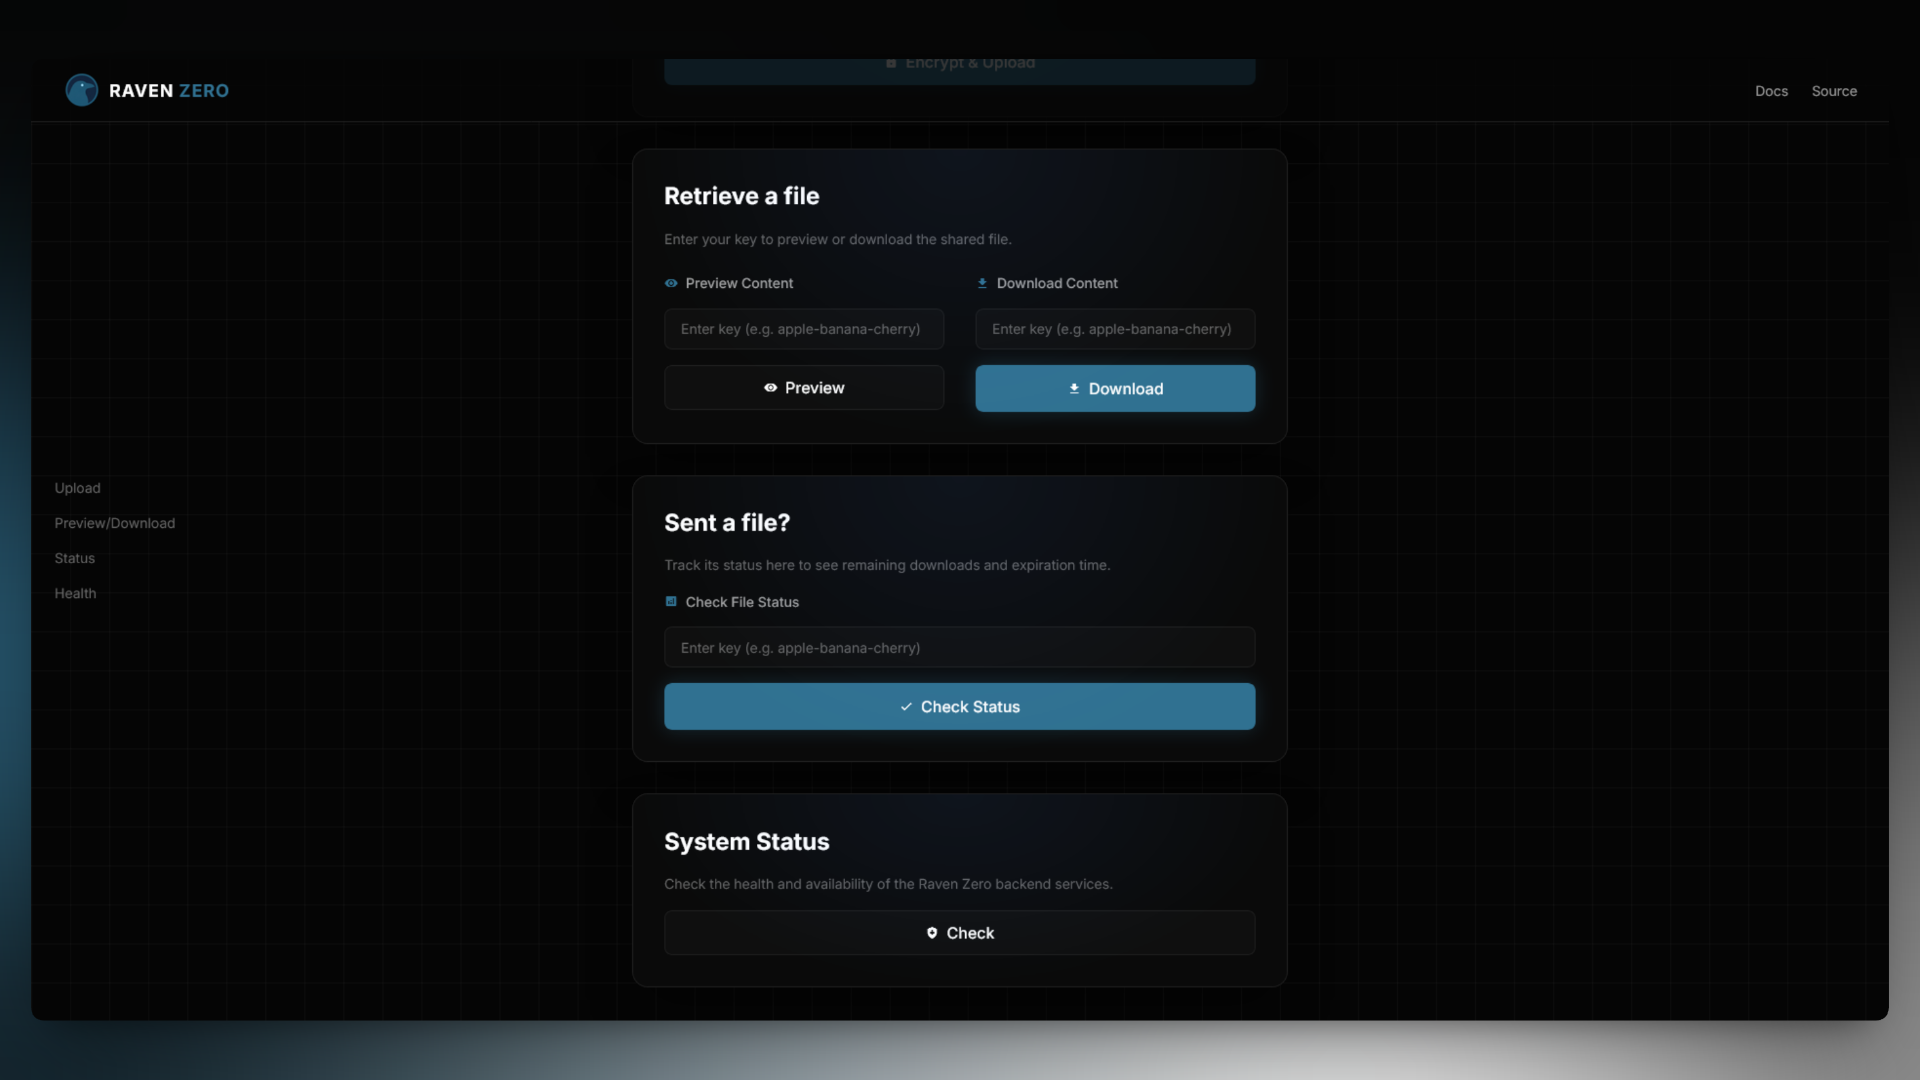Click the Check Status button
Image resolution: width=1920 pixels, height=1080 pixels.
click(x=959, y=706)
